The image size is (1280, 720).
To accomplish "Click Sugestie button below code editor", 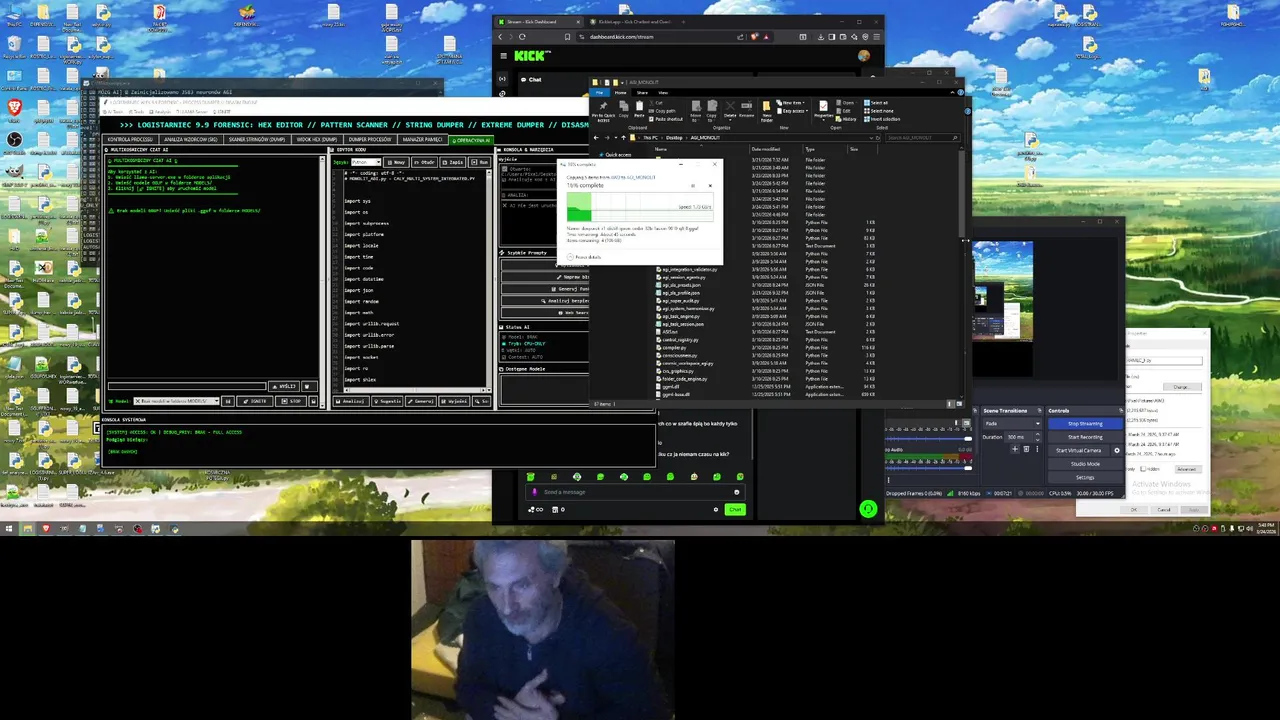I will click(387, 401).
